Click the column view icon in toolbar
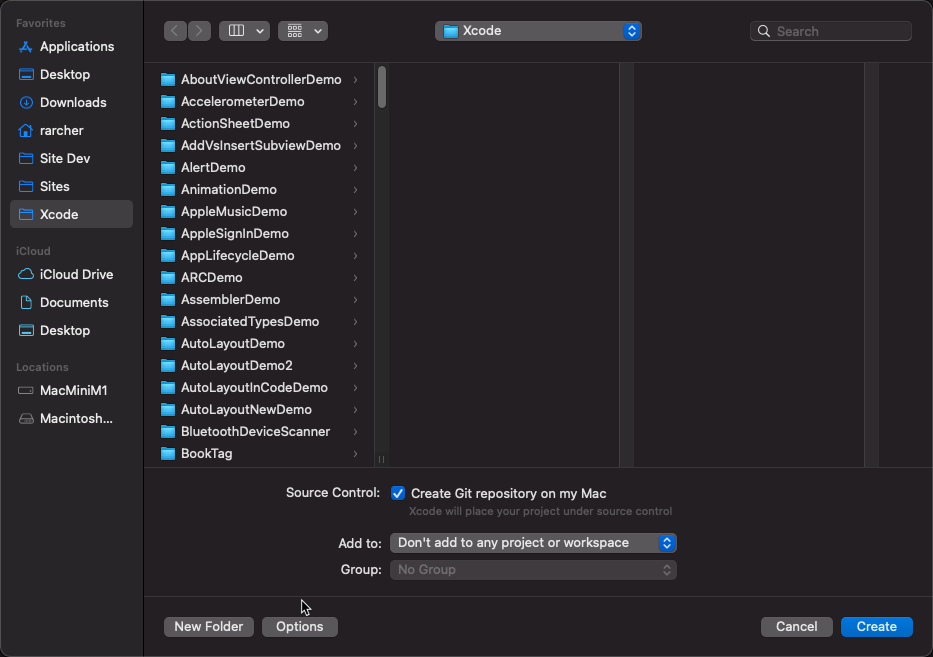The height and width of the screenshot is (657, 933). coord(236,31)
